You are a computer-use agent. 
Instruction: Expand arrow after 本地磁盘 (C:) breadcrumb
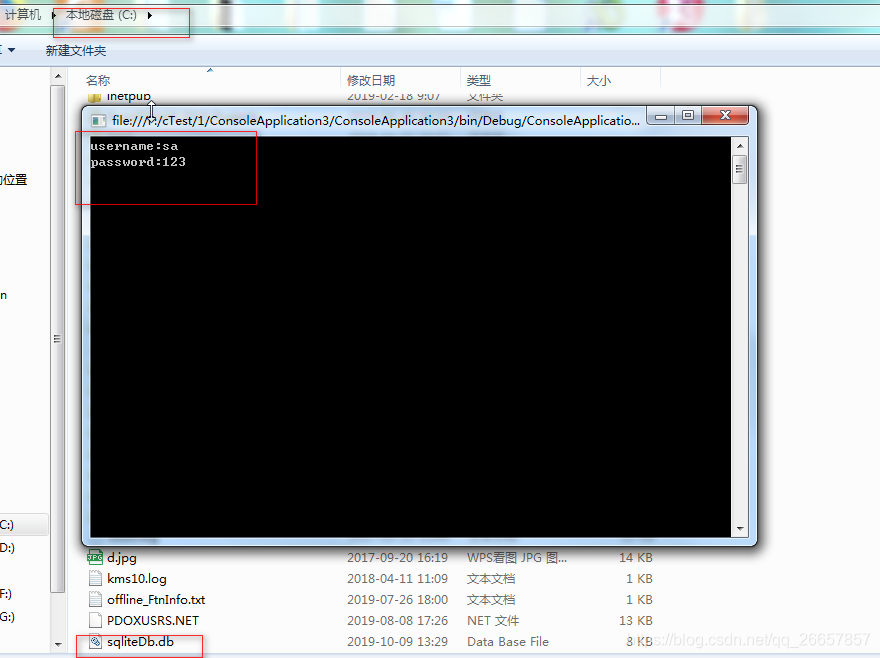pyautogui.click(x=150, y=15)
